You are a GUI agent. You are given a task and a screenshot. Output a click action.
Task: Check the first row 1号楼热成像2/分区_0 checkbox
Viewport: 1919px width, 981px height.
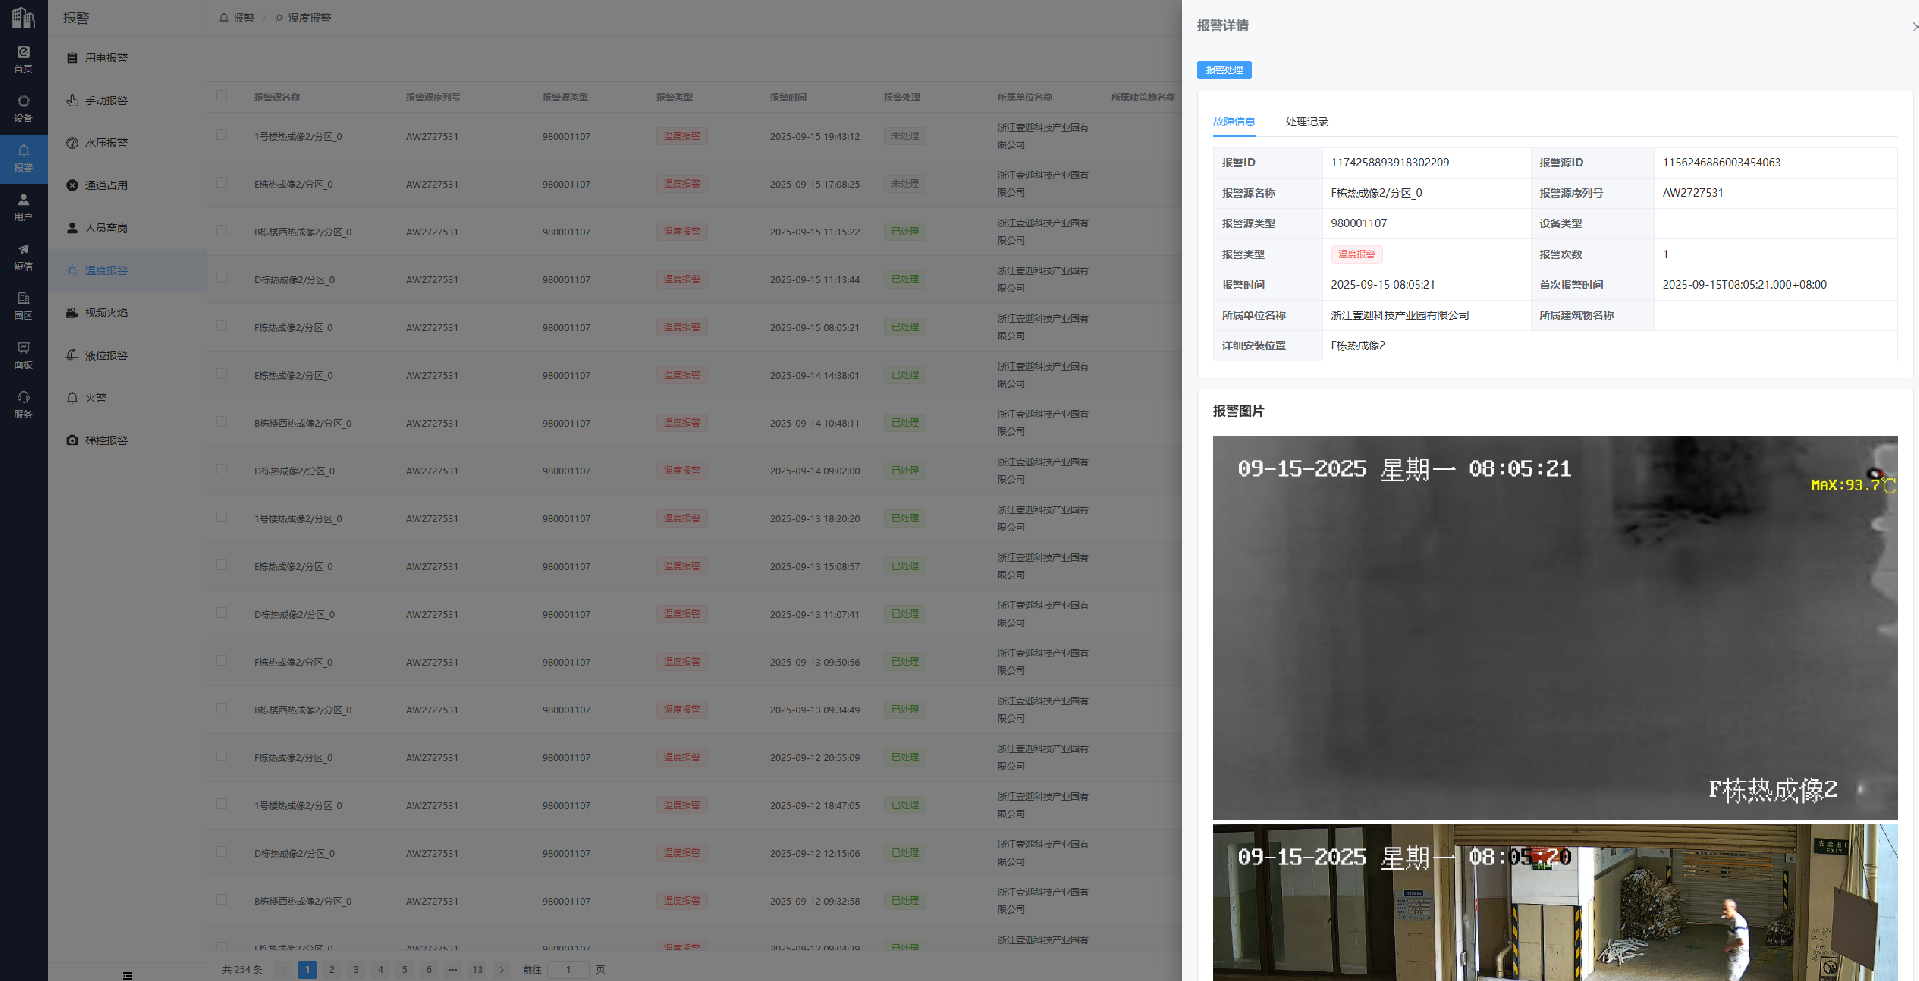point(221,135)
